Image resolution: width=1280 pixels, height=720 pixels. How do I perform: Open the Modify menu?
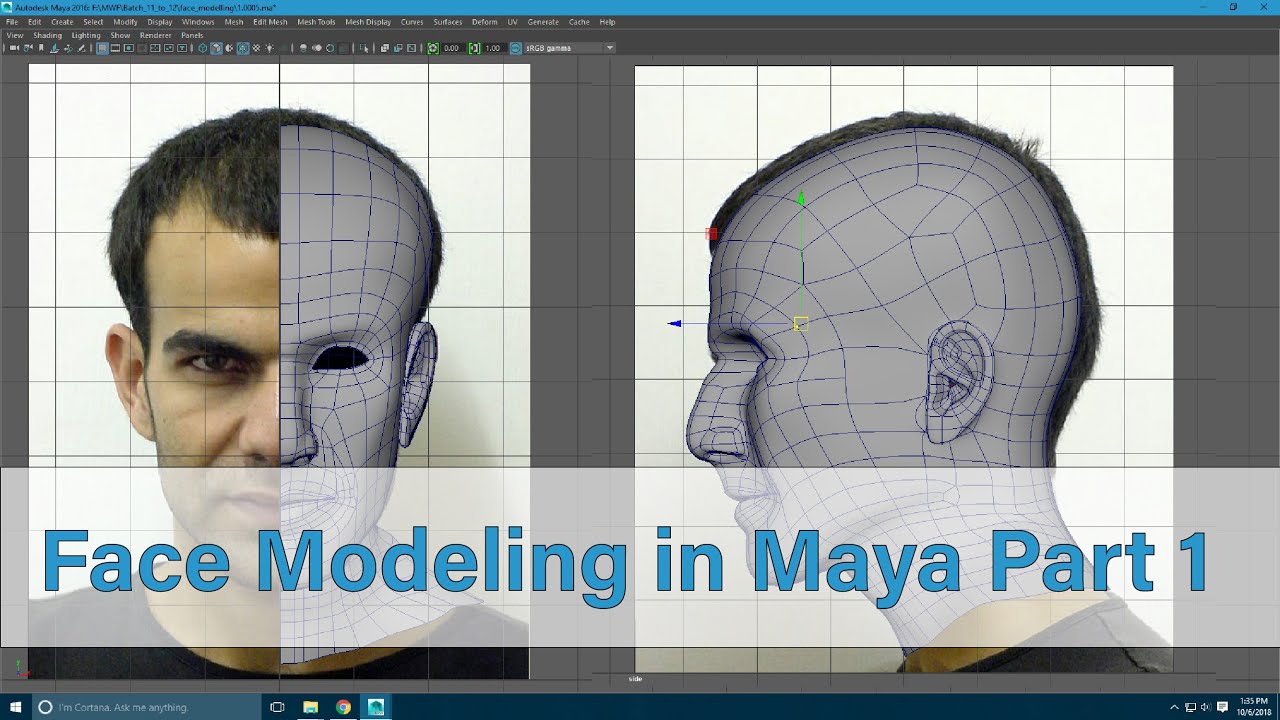click(126, 21)
